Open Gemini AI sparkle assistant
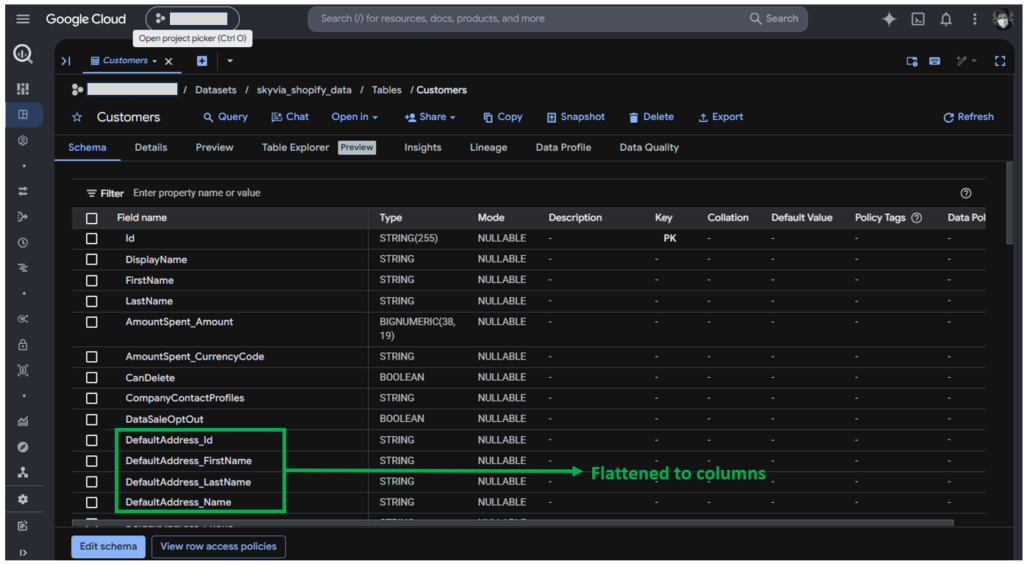1024x564 pixels. [x=889, y=19]
